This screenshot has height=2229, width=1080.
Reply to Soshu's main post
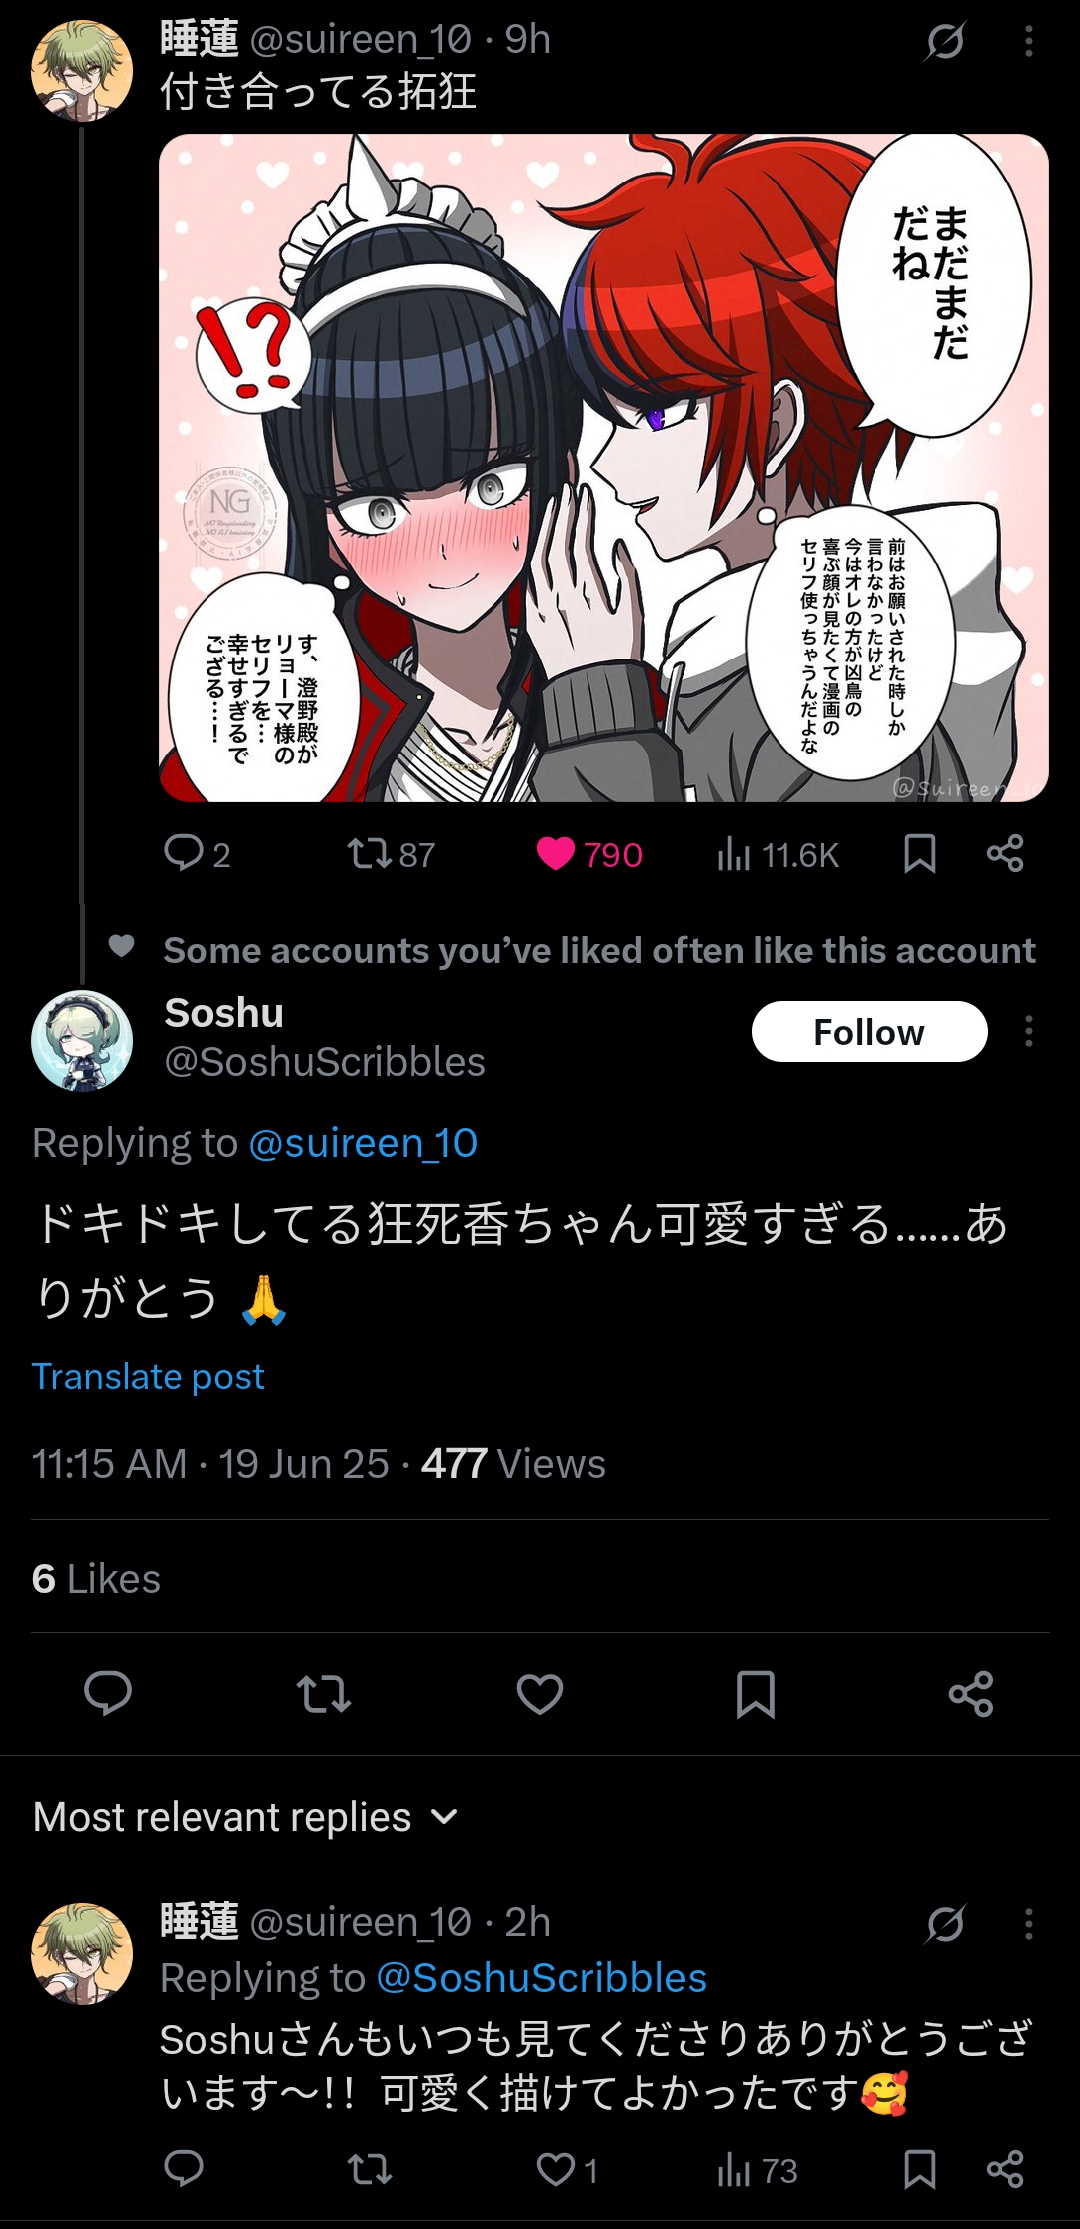[x=108, y=1694]
